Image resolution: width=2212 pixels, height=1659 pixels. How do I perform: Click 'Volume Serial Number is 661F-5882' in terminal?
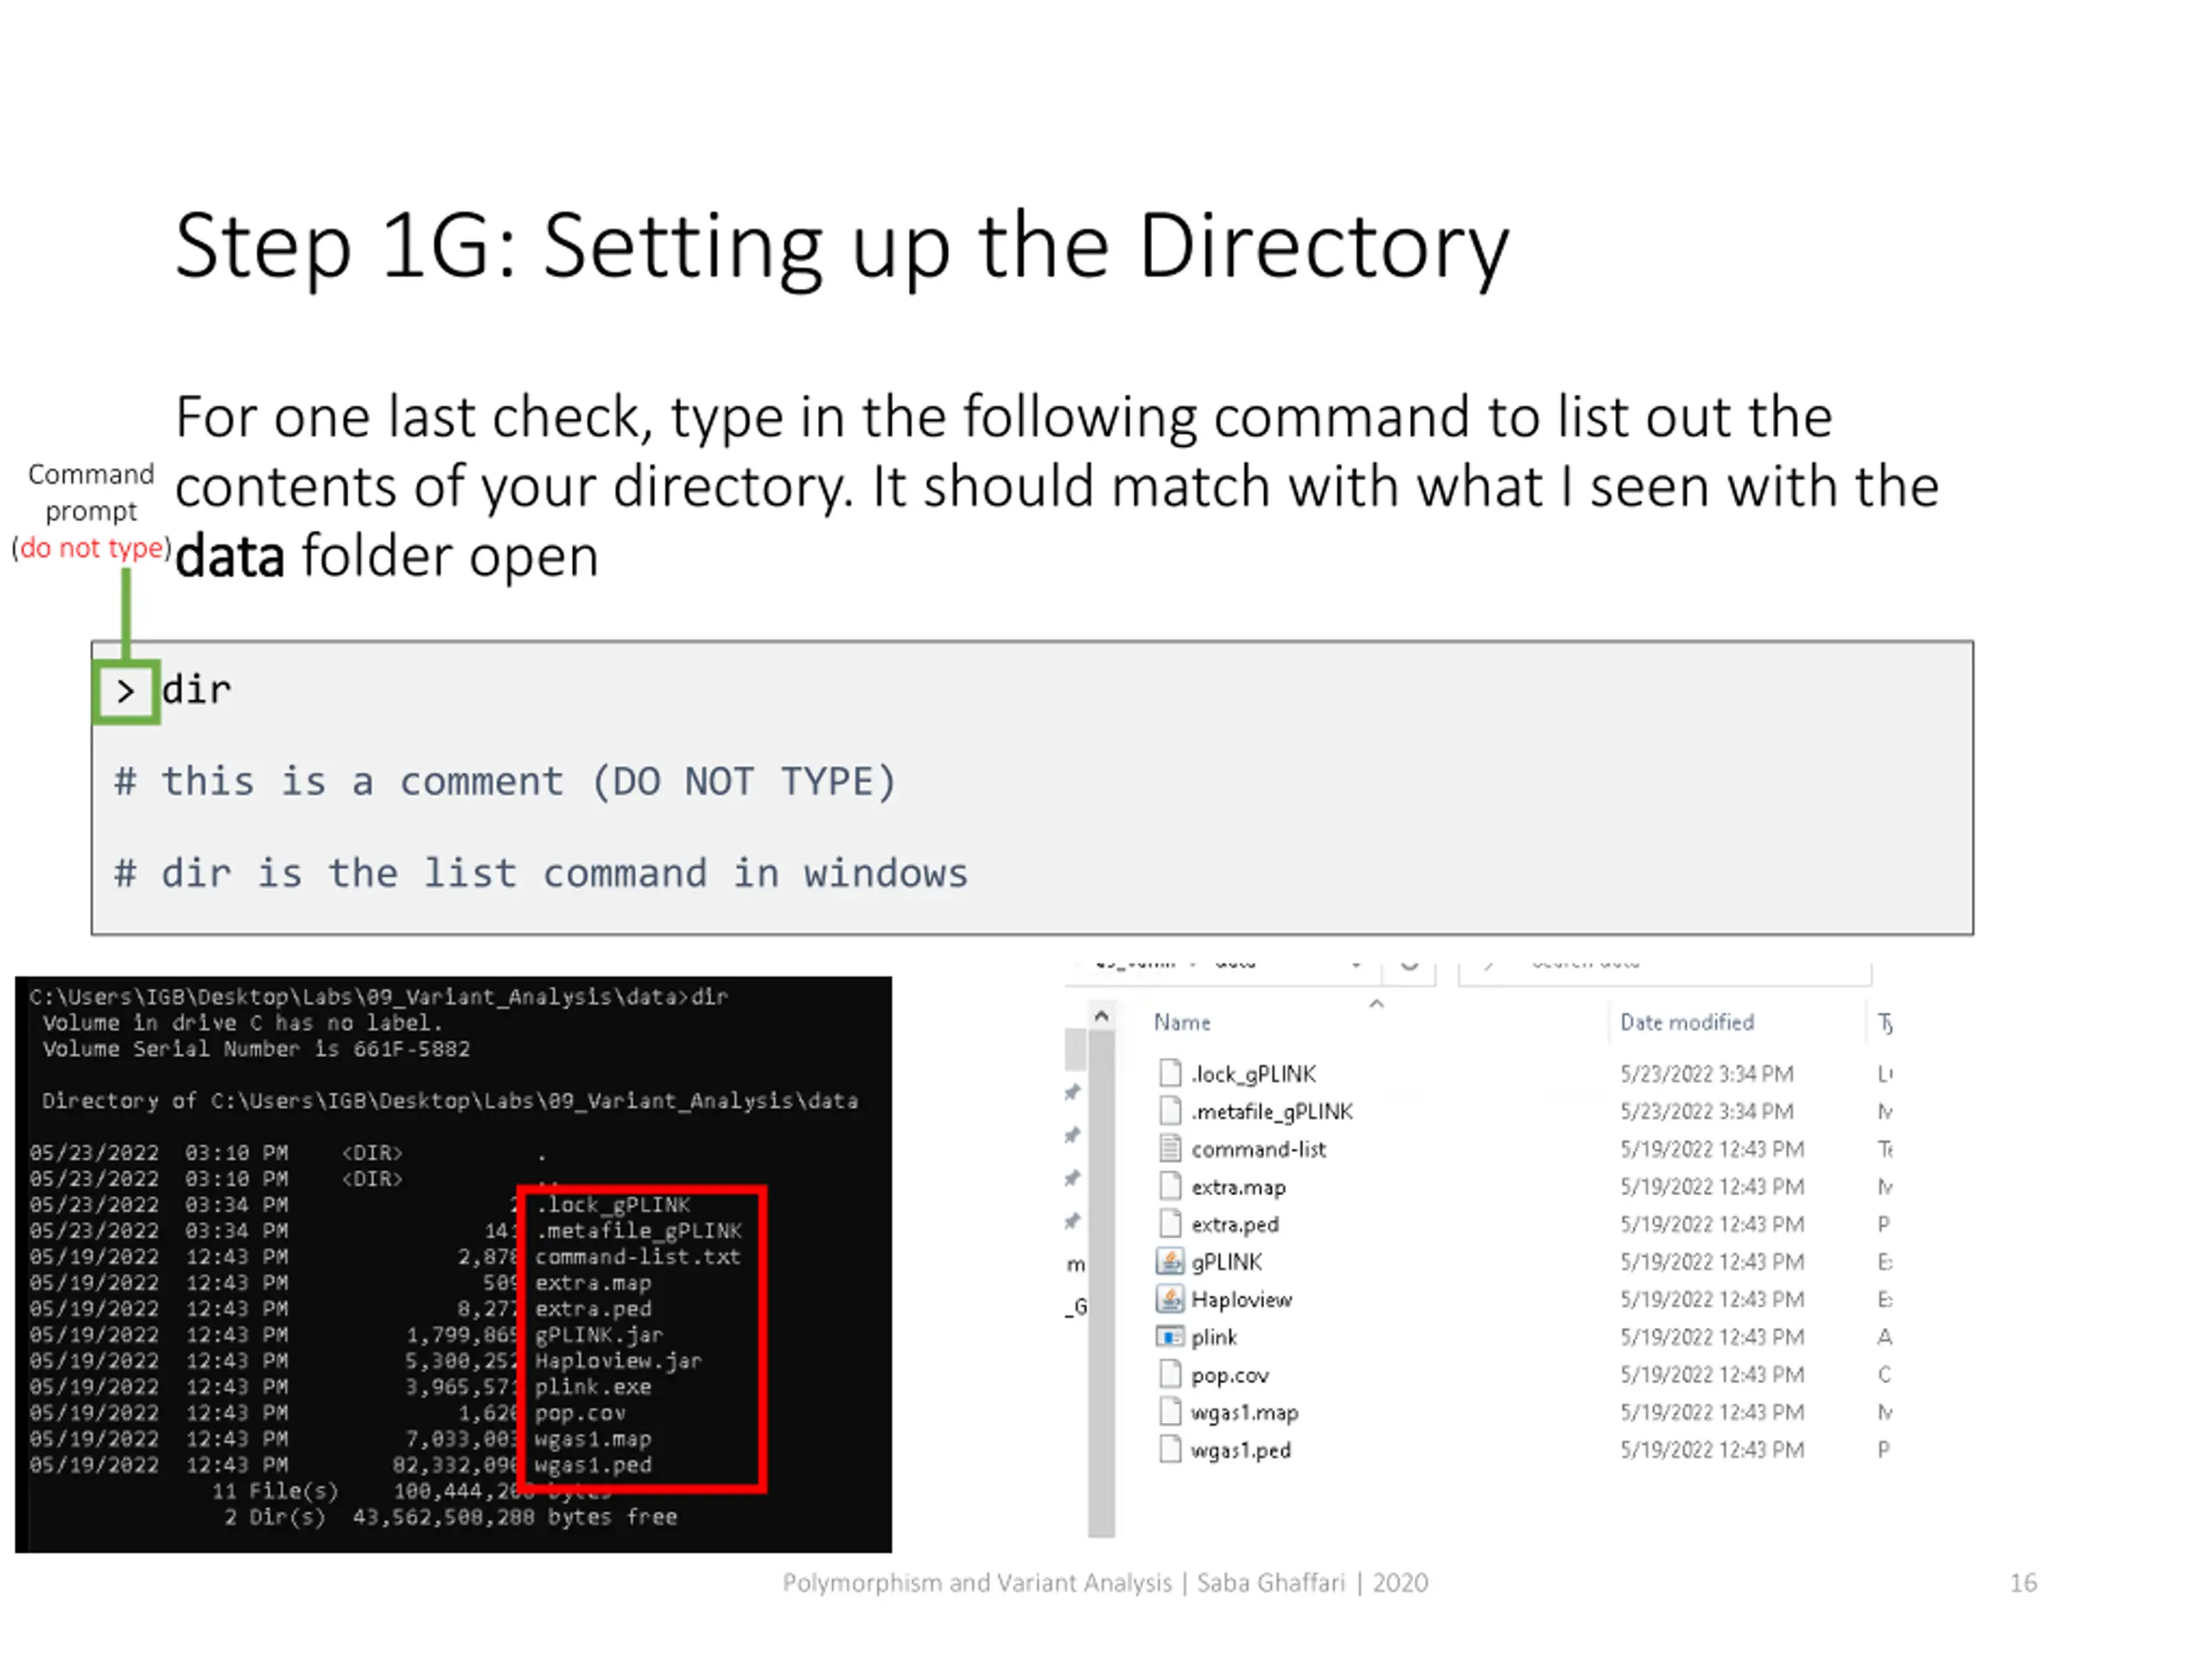tap(256, 1048)
